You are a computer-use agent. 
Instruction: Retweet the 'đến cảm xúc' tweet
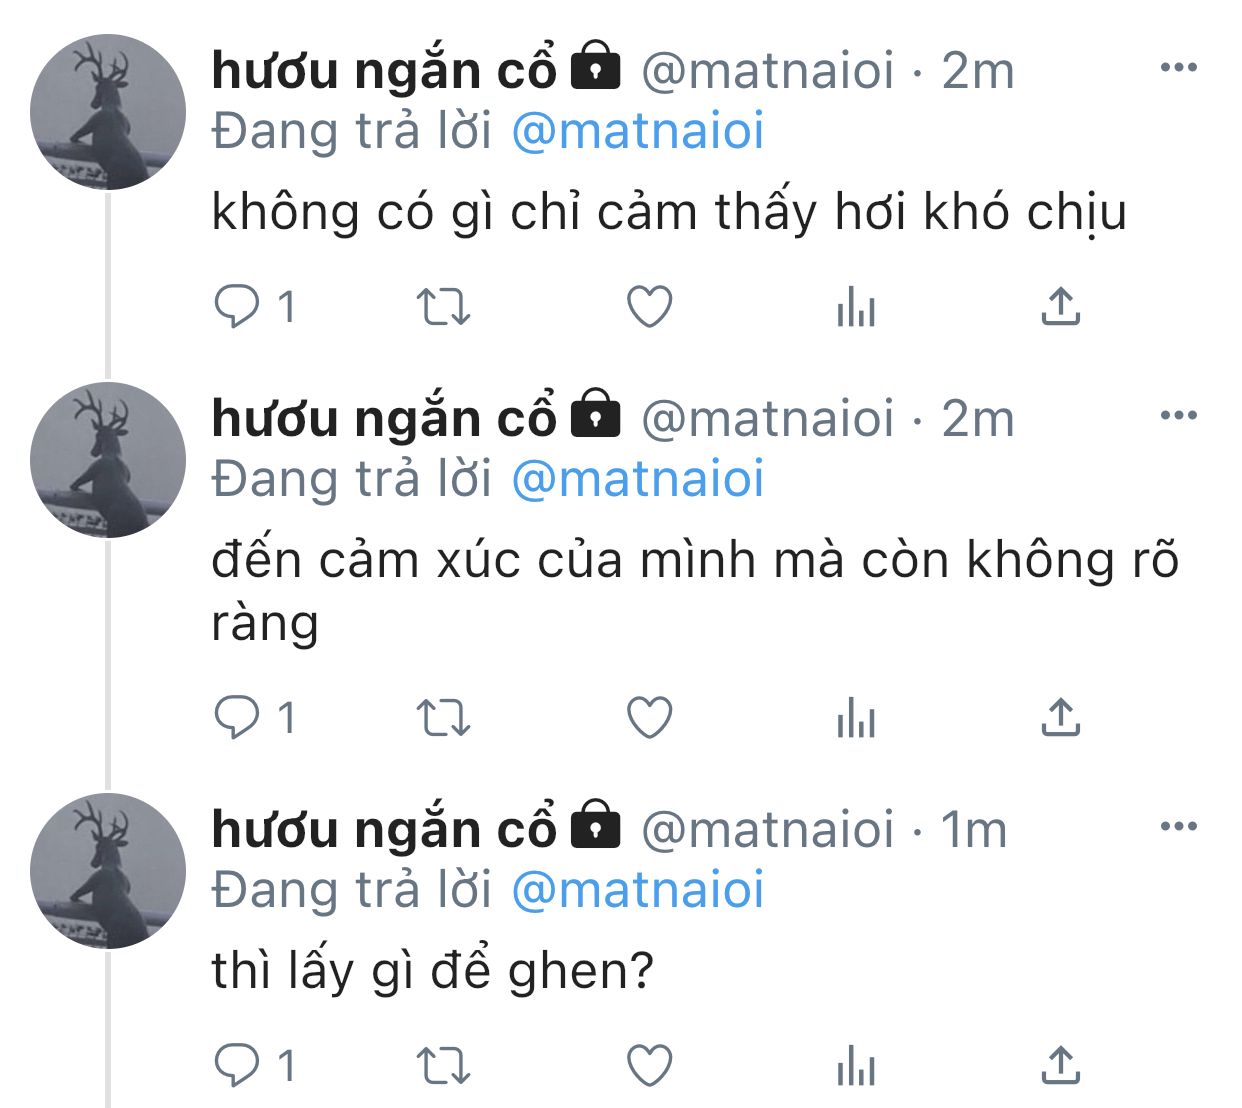(443, 718)
